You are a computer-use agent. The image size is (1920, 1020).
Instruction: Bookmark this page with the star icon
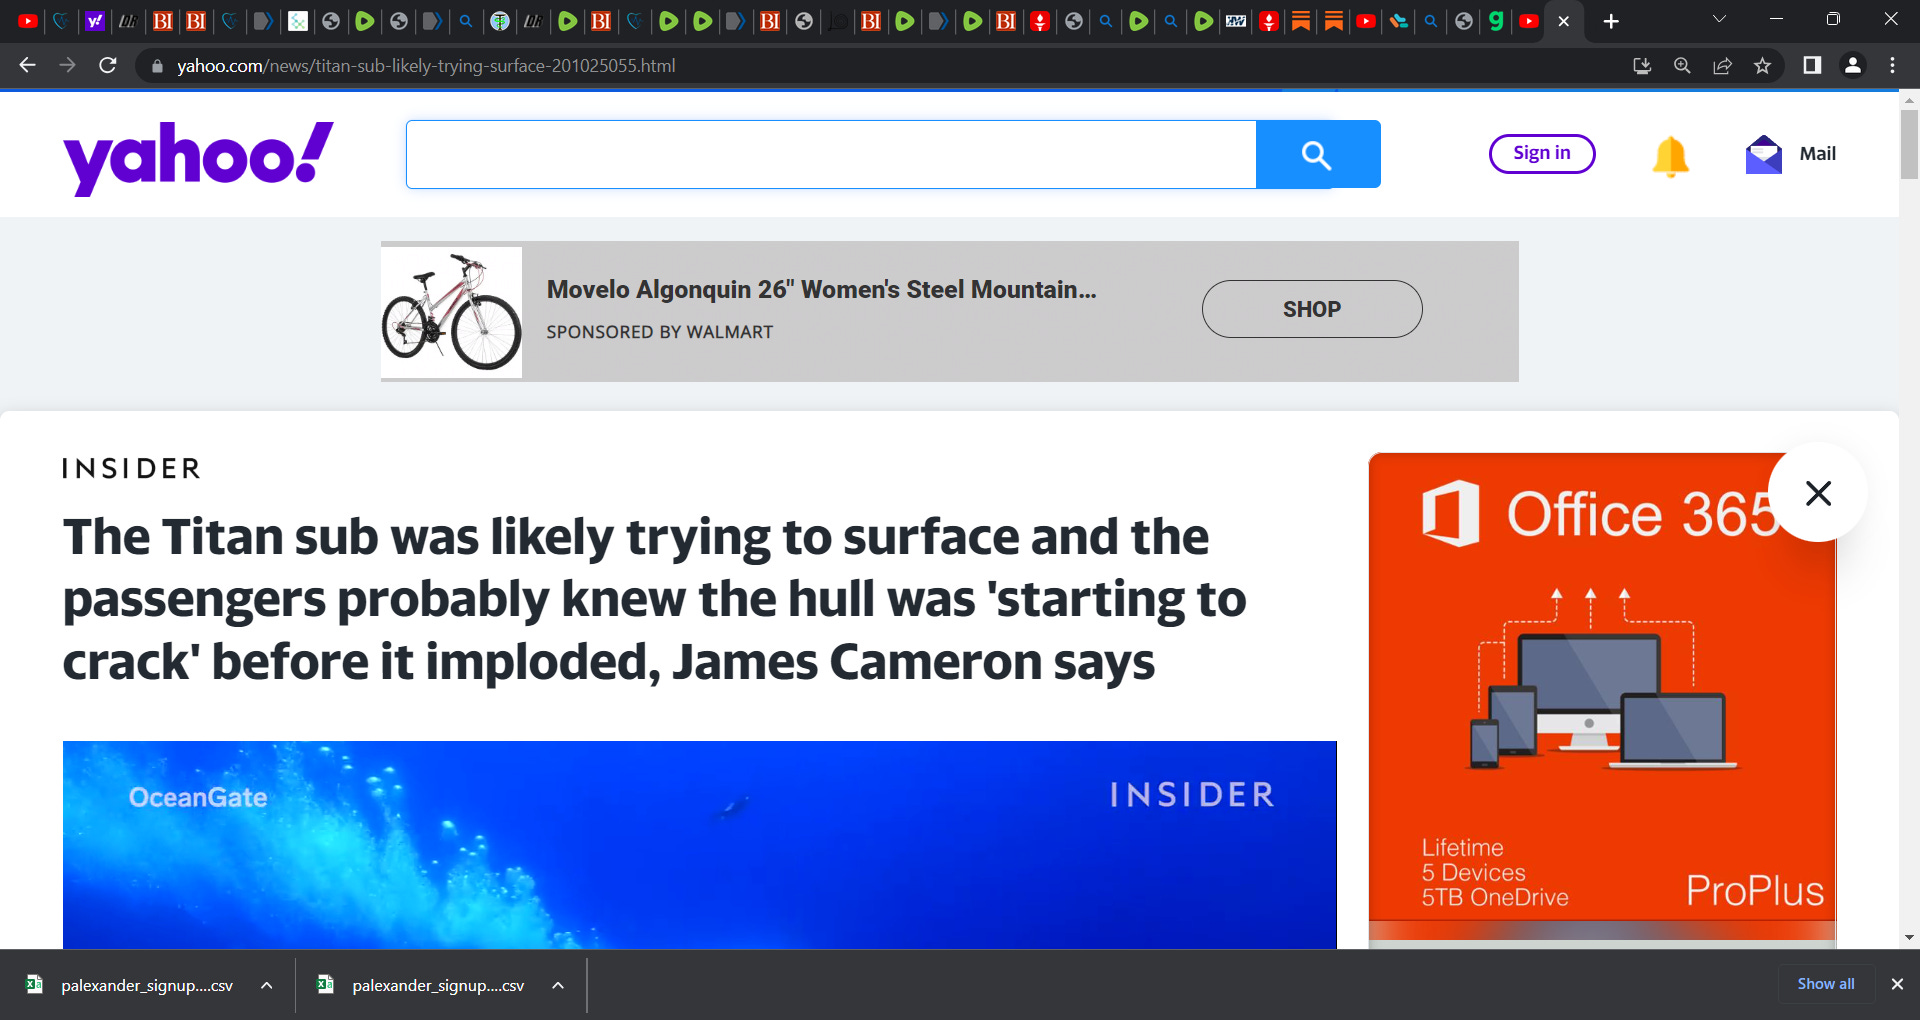point(1762,66)
